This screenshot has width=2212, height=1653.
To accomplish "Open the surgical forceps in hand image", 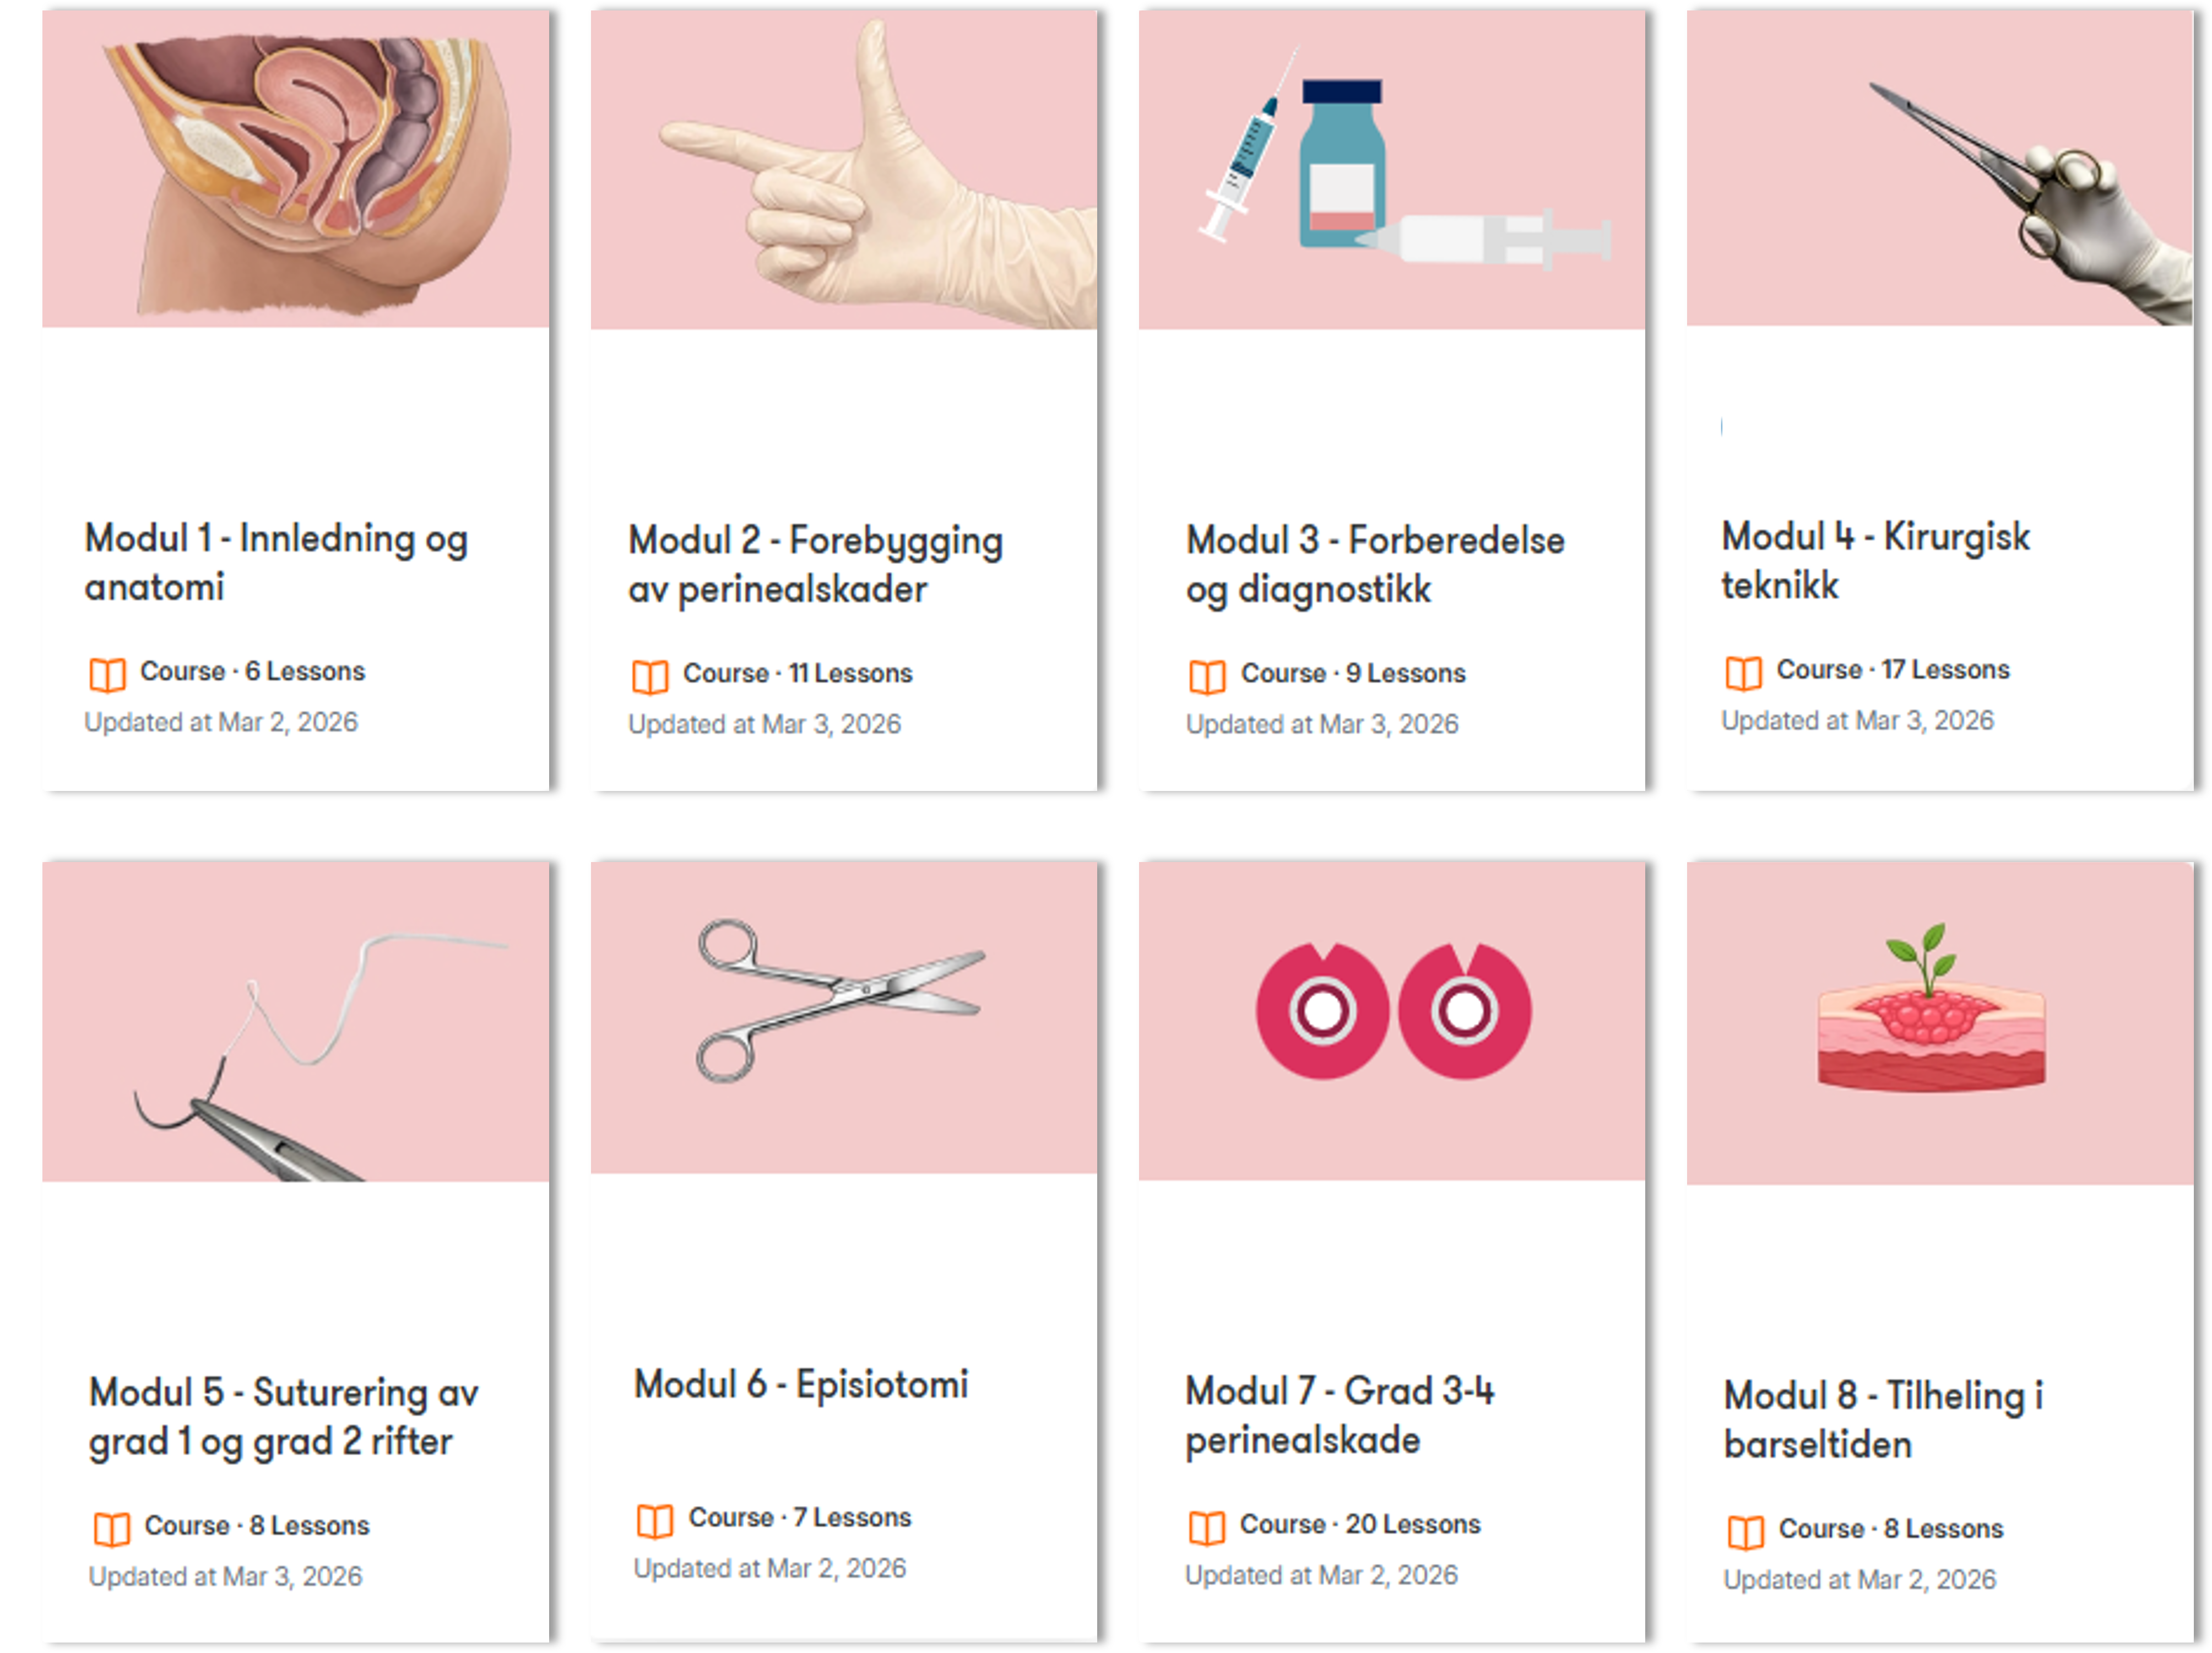I will coord(1939,167).
